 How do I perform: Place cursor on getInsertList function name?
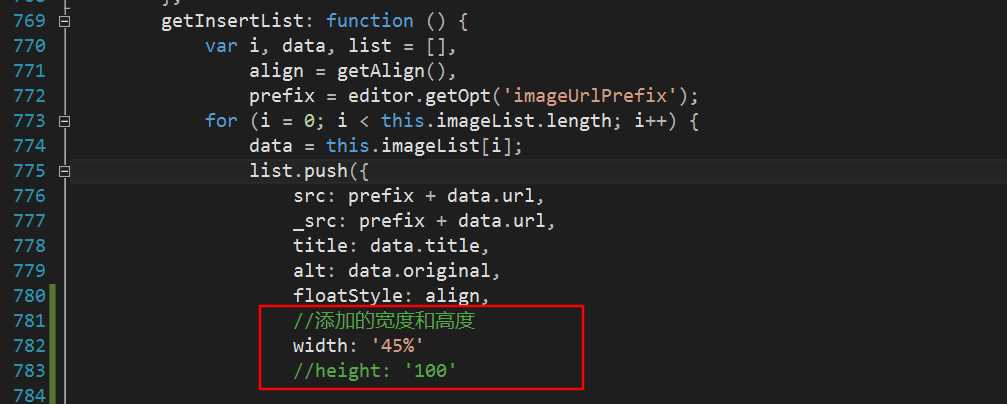coord(232,21)
